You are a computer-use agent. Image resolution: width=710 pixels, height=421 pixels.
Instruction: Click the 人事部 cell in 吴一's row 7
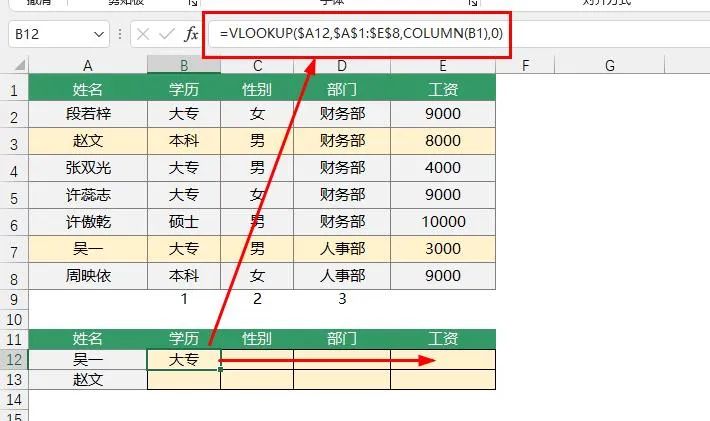(342, 249)
